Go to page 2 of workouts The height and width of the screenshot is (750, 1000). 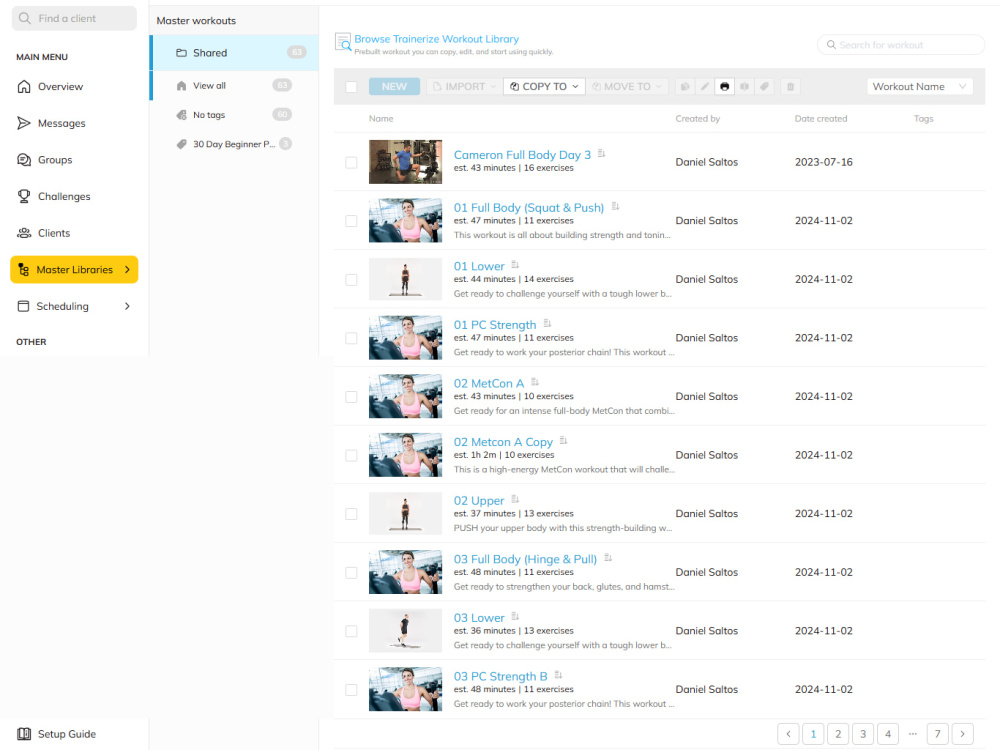838,734
